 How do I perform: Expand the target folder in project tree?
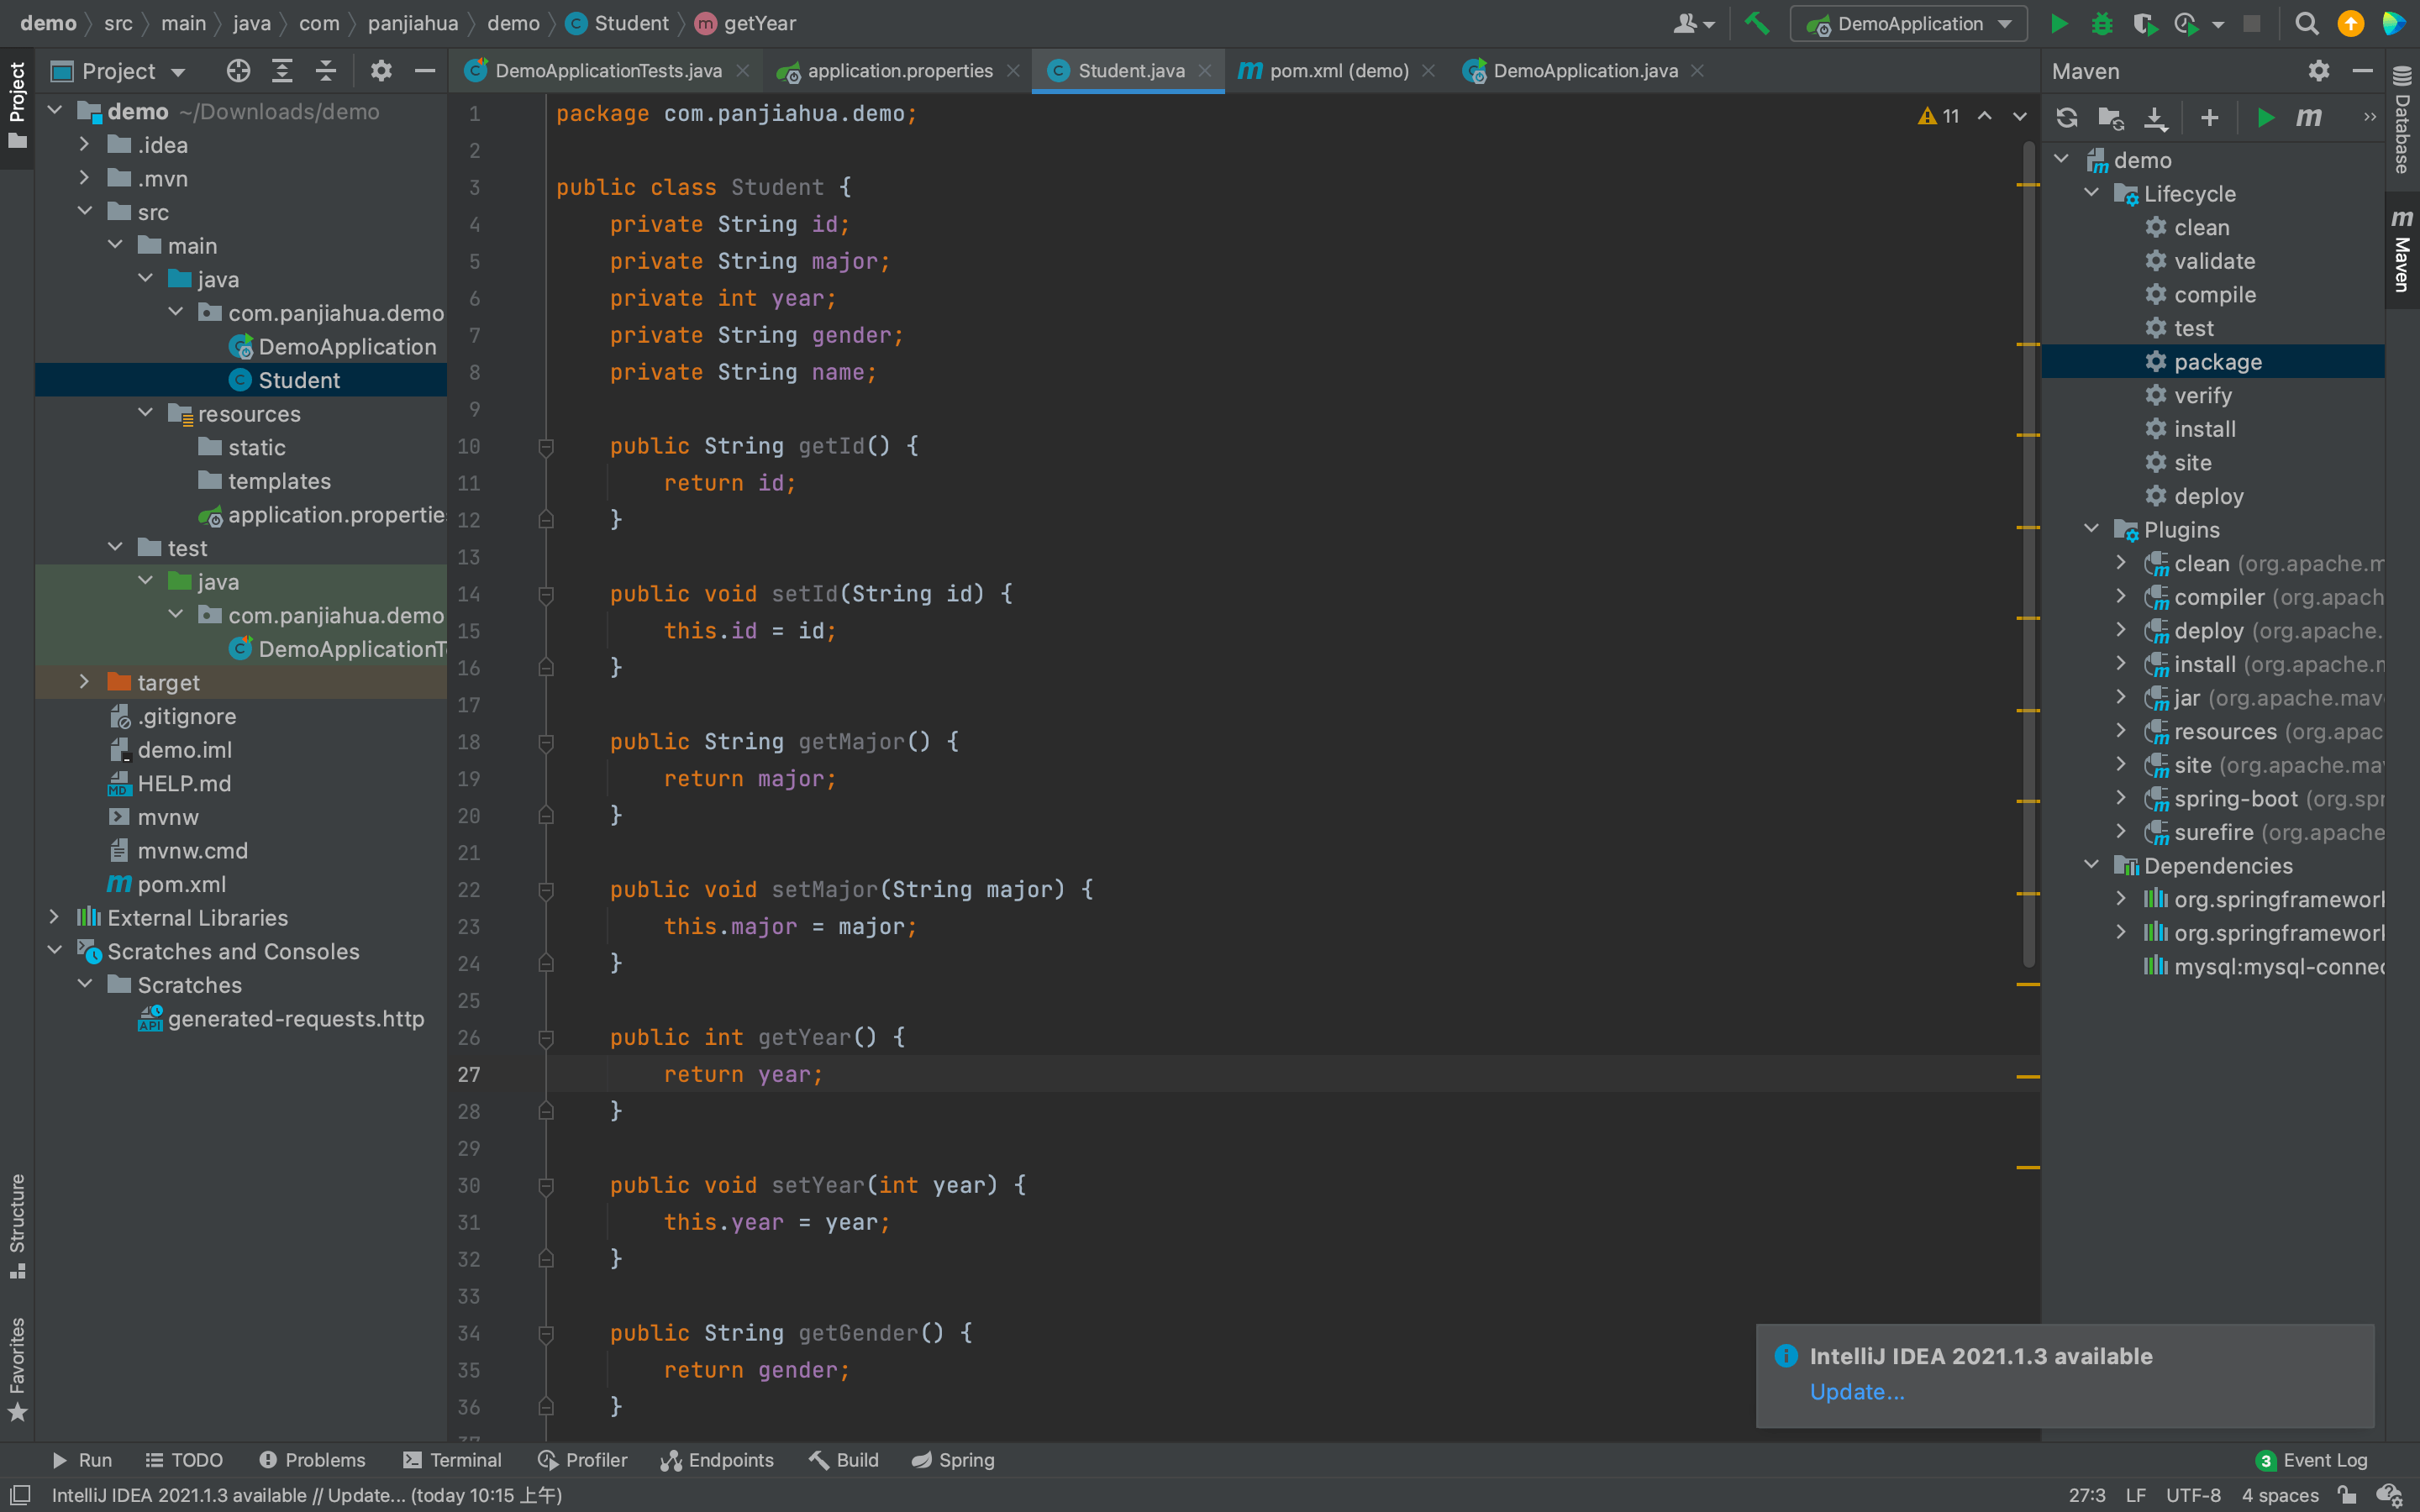[85, 682]
